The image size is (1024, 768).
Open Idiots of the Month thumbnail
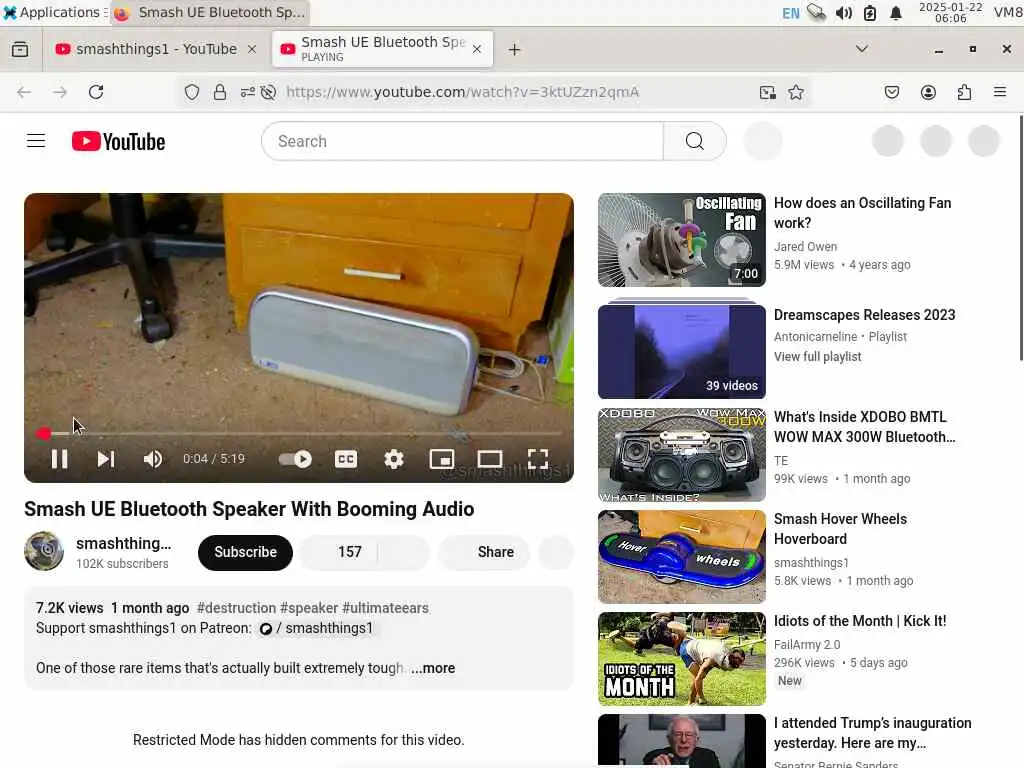pos(682,658)
